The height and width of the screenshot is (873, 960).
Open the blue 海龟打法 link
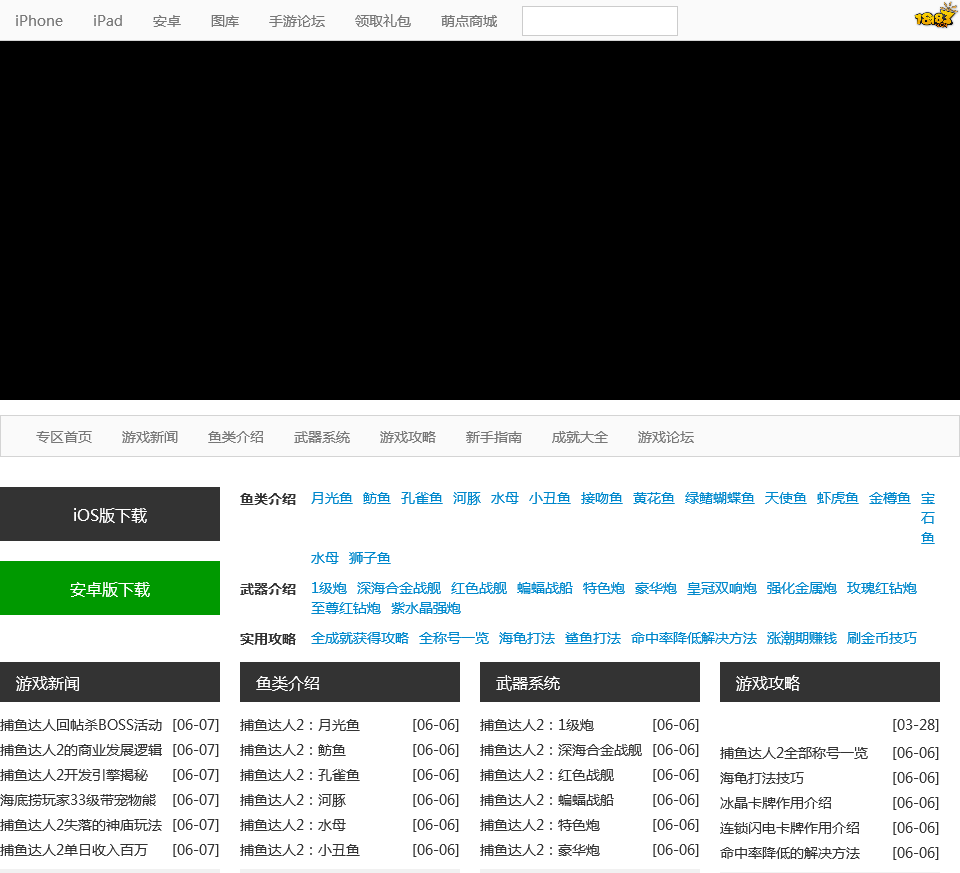point(527,639)
